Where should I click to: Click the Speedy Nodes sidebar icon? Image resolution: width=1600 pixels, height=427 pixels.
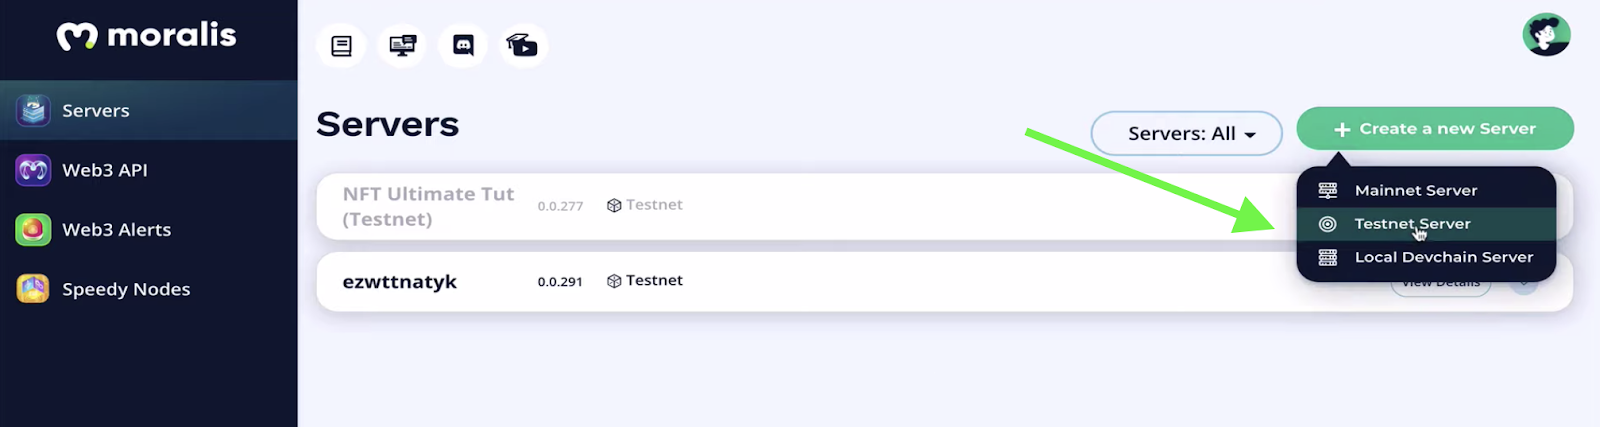[33, 289]
